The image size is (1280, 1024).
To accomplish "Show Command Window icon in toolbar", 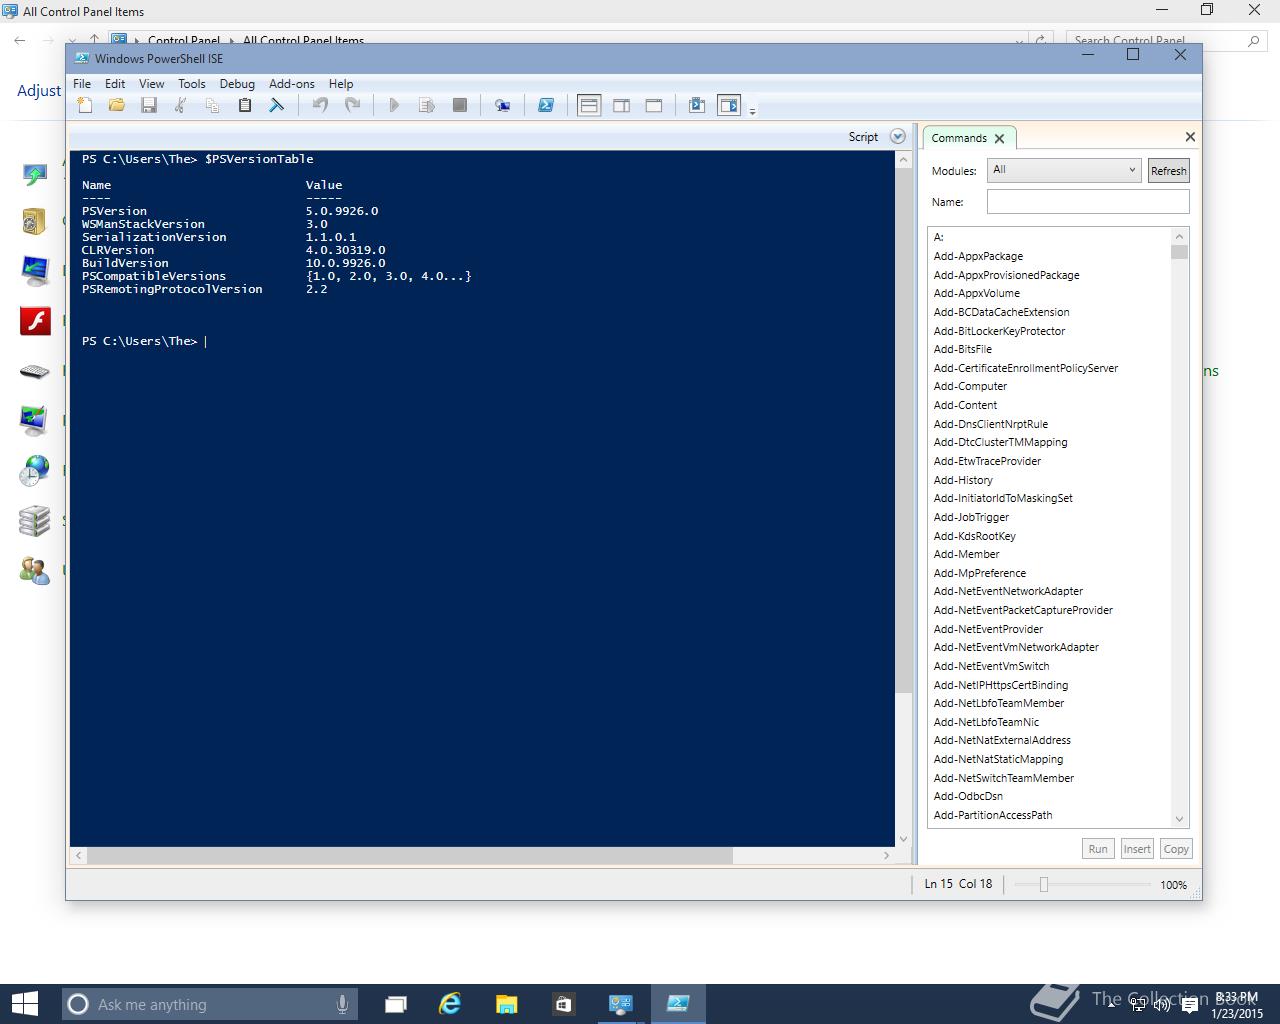I will point(697,105).
